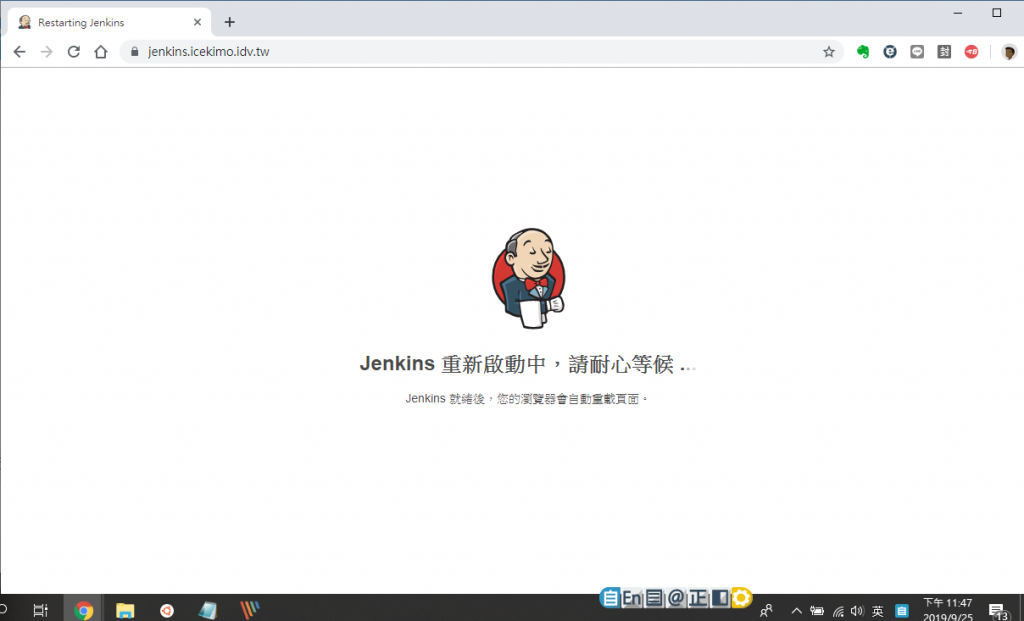Click the blue IME tray icon
The height and width of the screenshot is (621, 1024).
coord(902,611)
